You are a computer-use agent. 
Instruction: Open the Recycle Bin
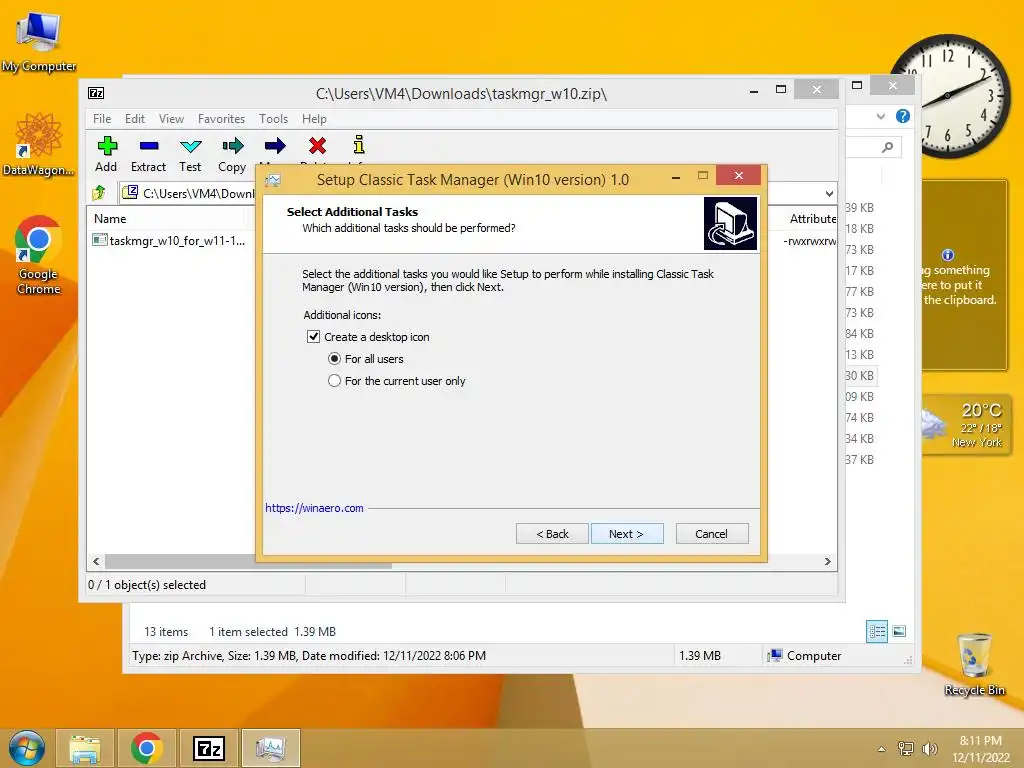974,664
